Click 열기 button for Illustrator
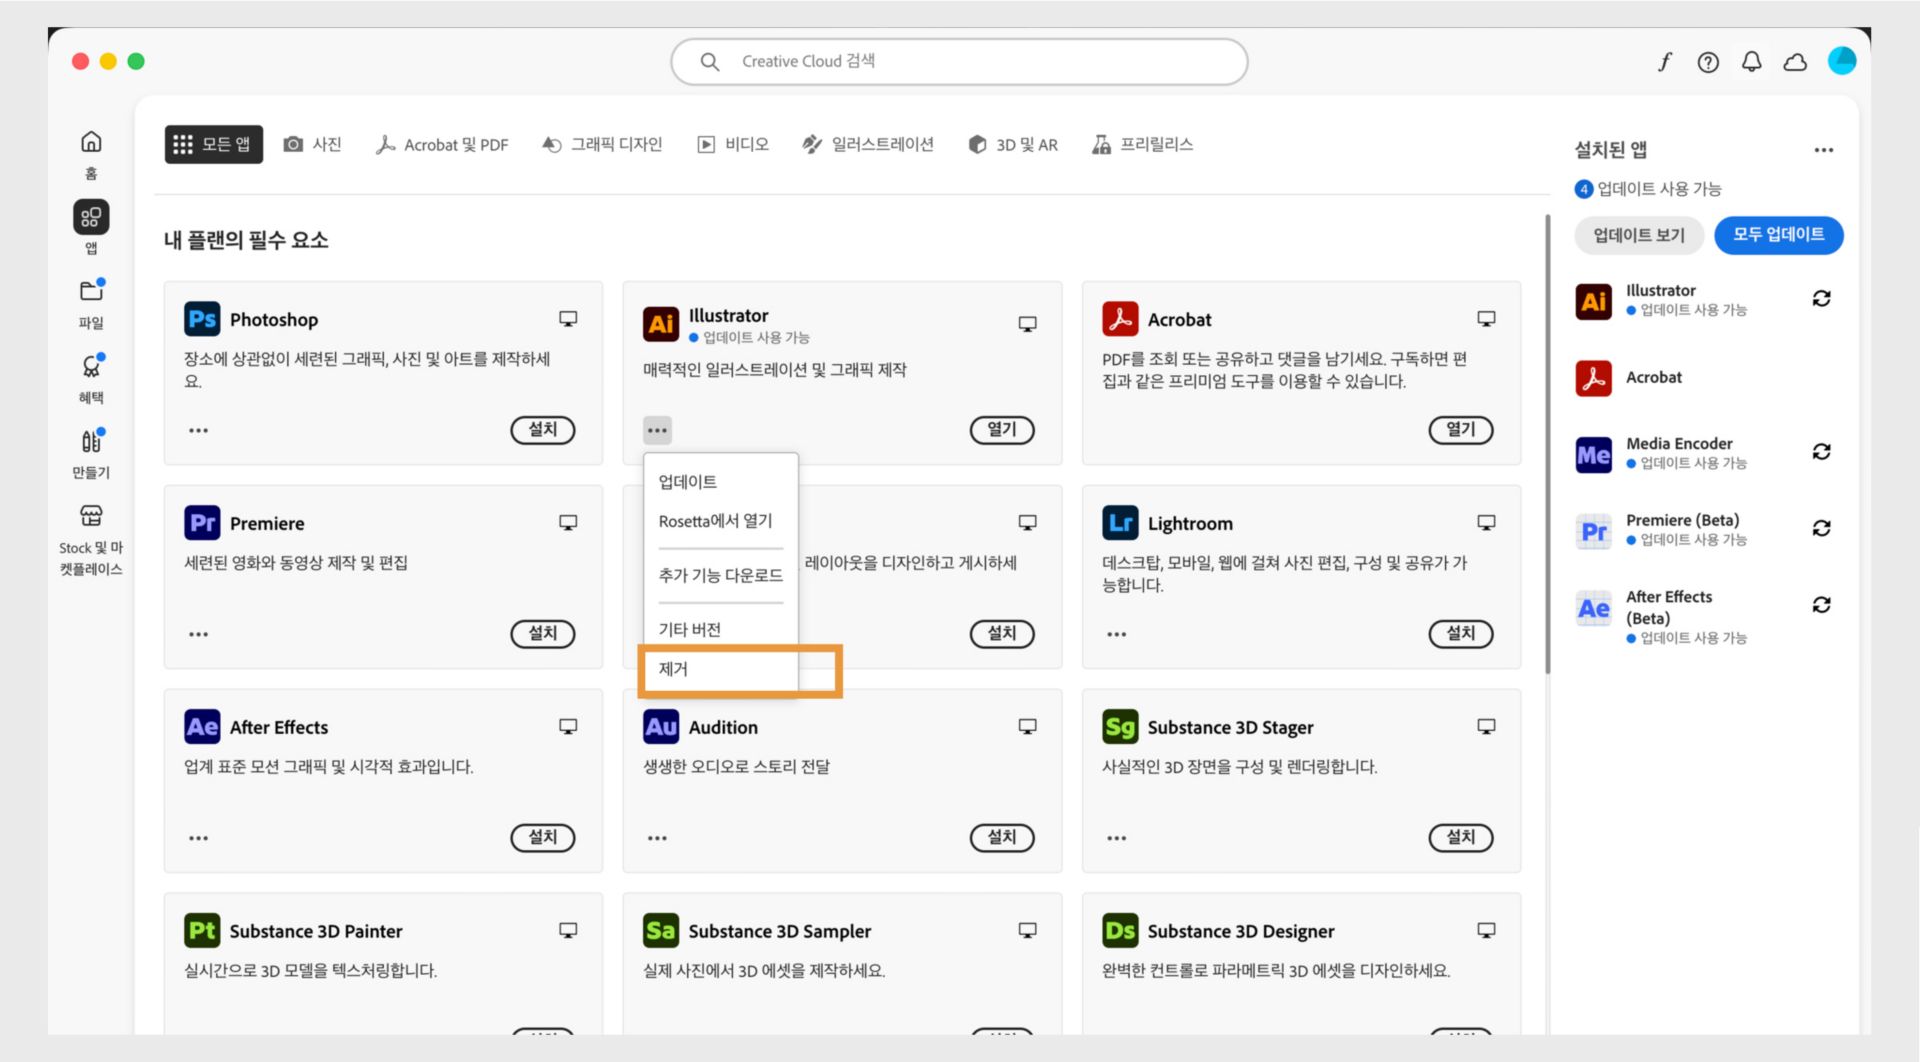This screenshot has height=1062, width=1920. tap(1002, 430)
